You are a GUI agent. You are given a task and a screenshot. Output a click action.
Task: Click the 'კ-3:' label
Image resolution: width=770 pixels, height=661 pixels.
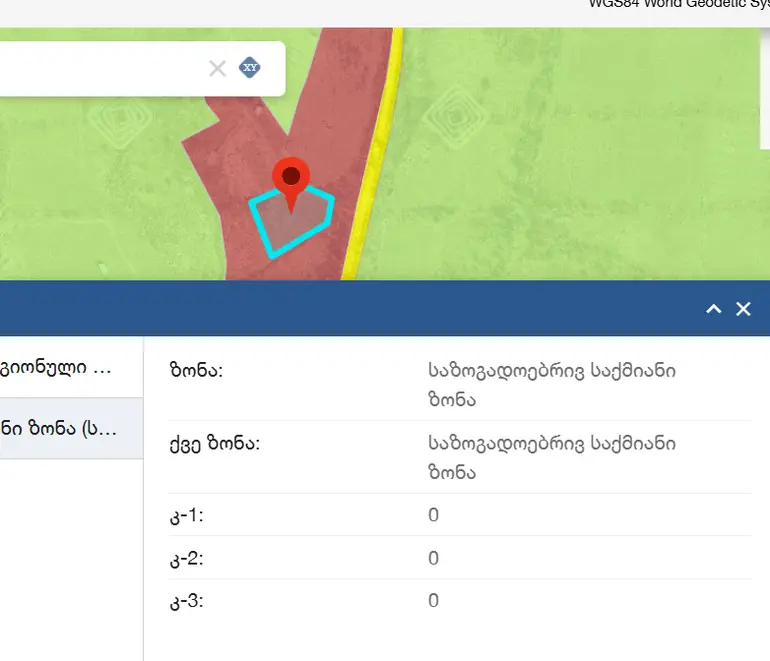[186, 601]
